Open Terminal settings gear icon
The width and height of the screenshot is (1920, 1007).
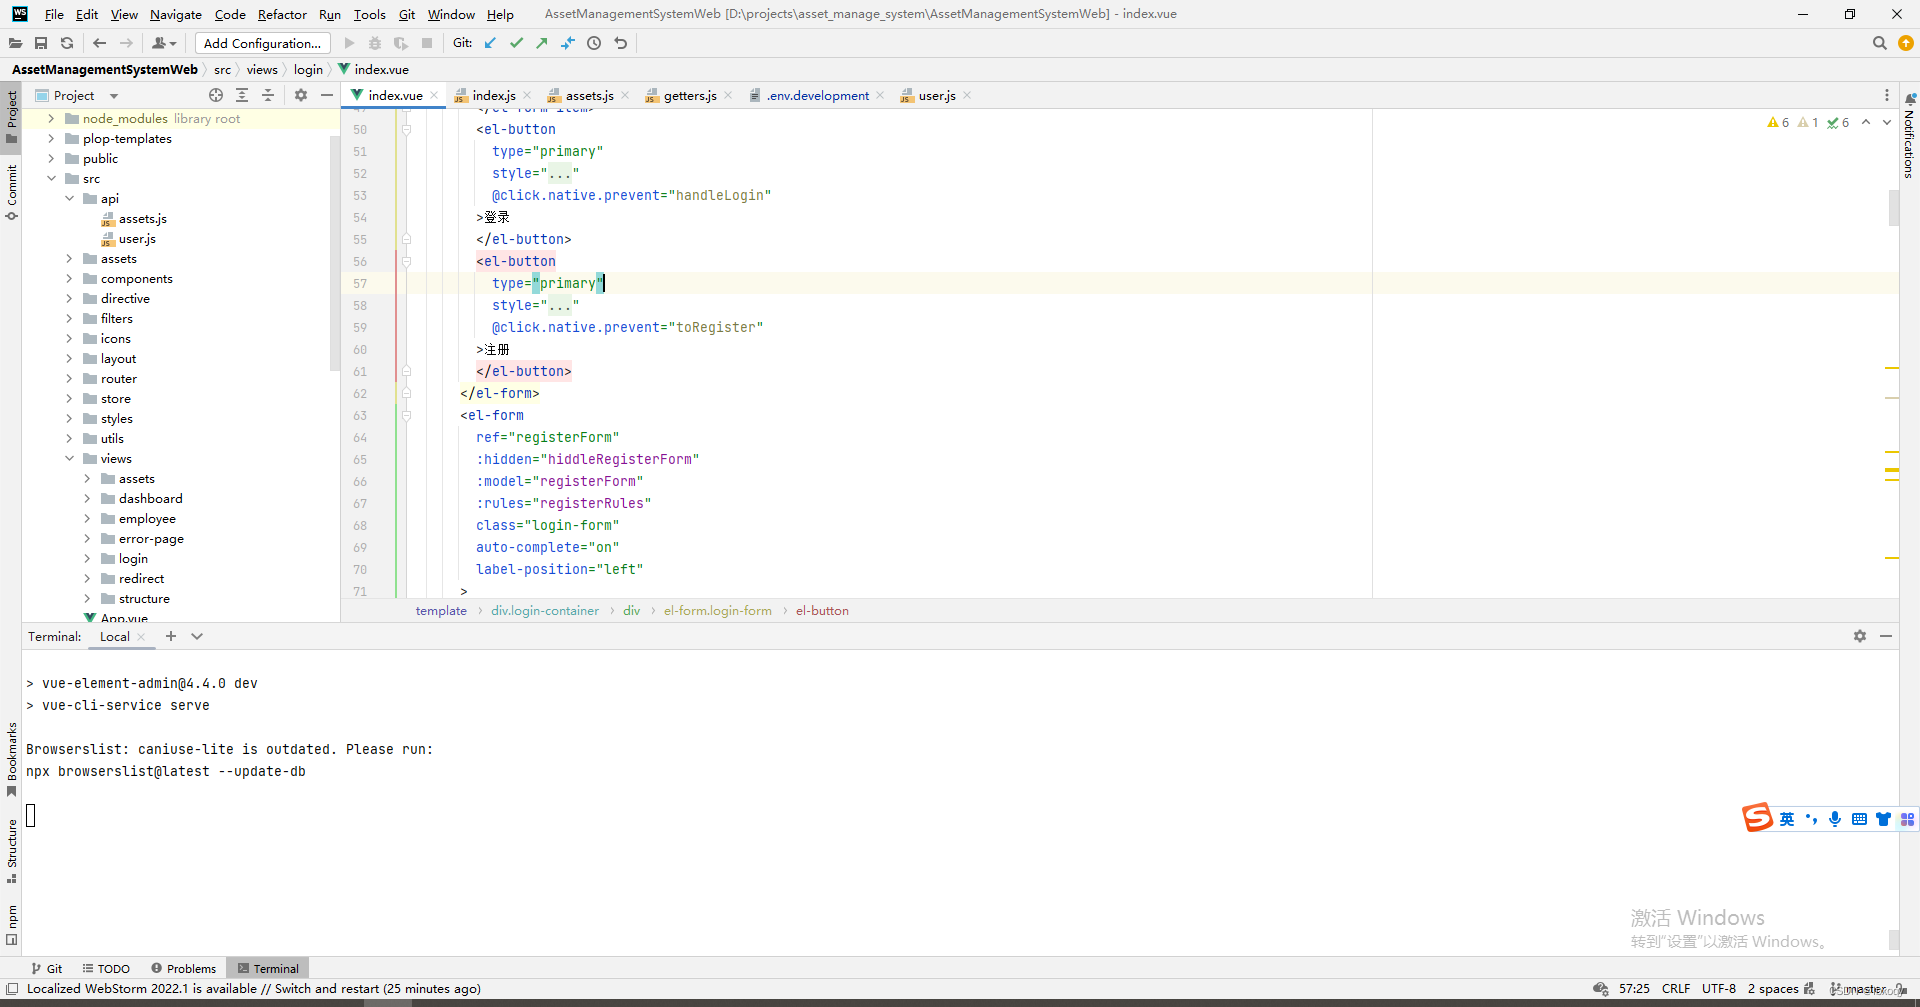coord(1860,636)
